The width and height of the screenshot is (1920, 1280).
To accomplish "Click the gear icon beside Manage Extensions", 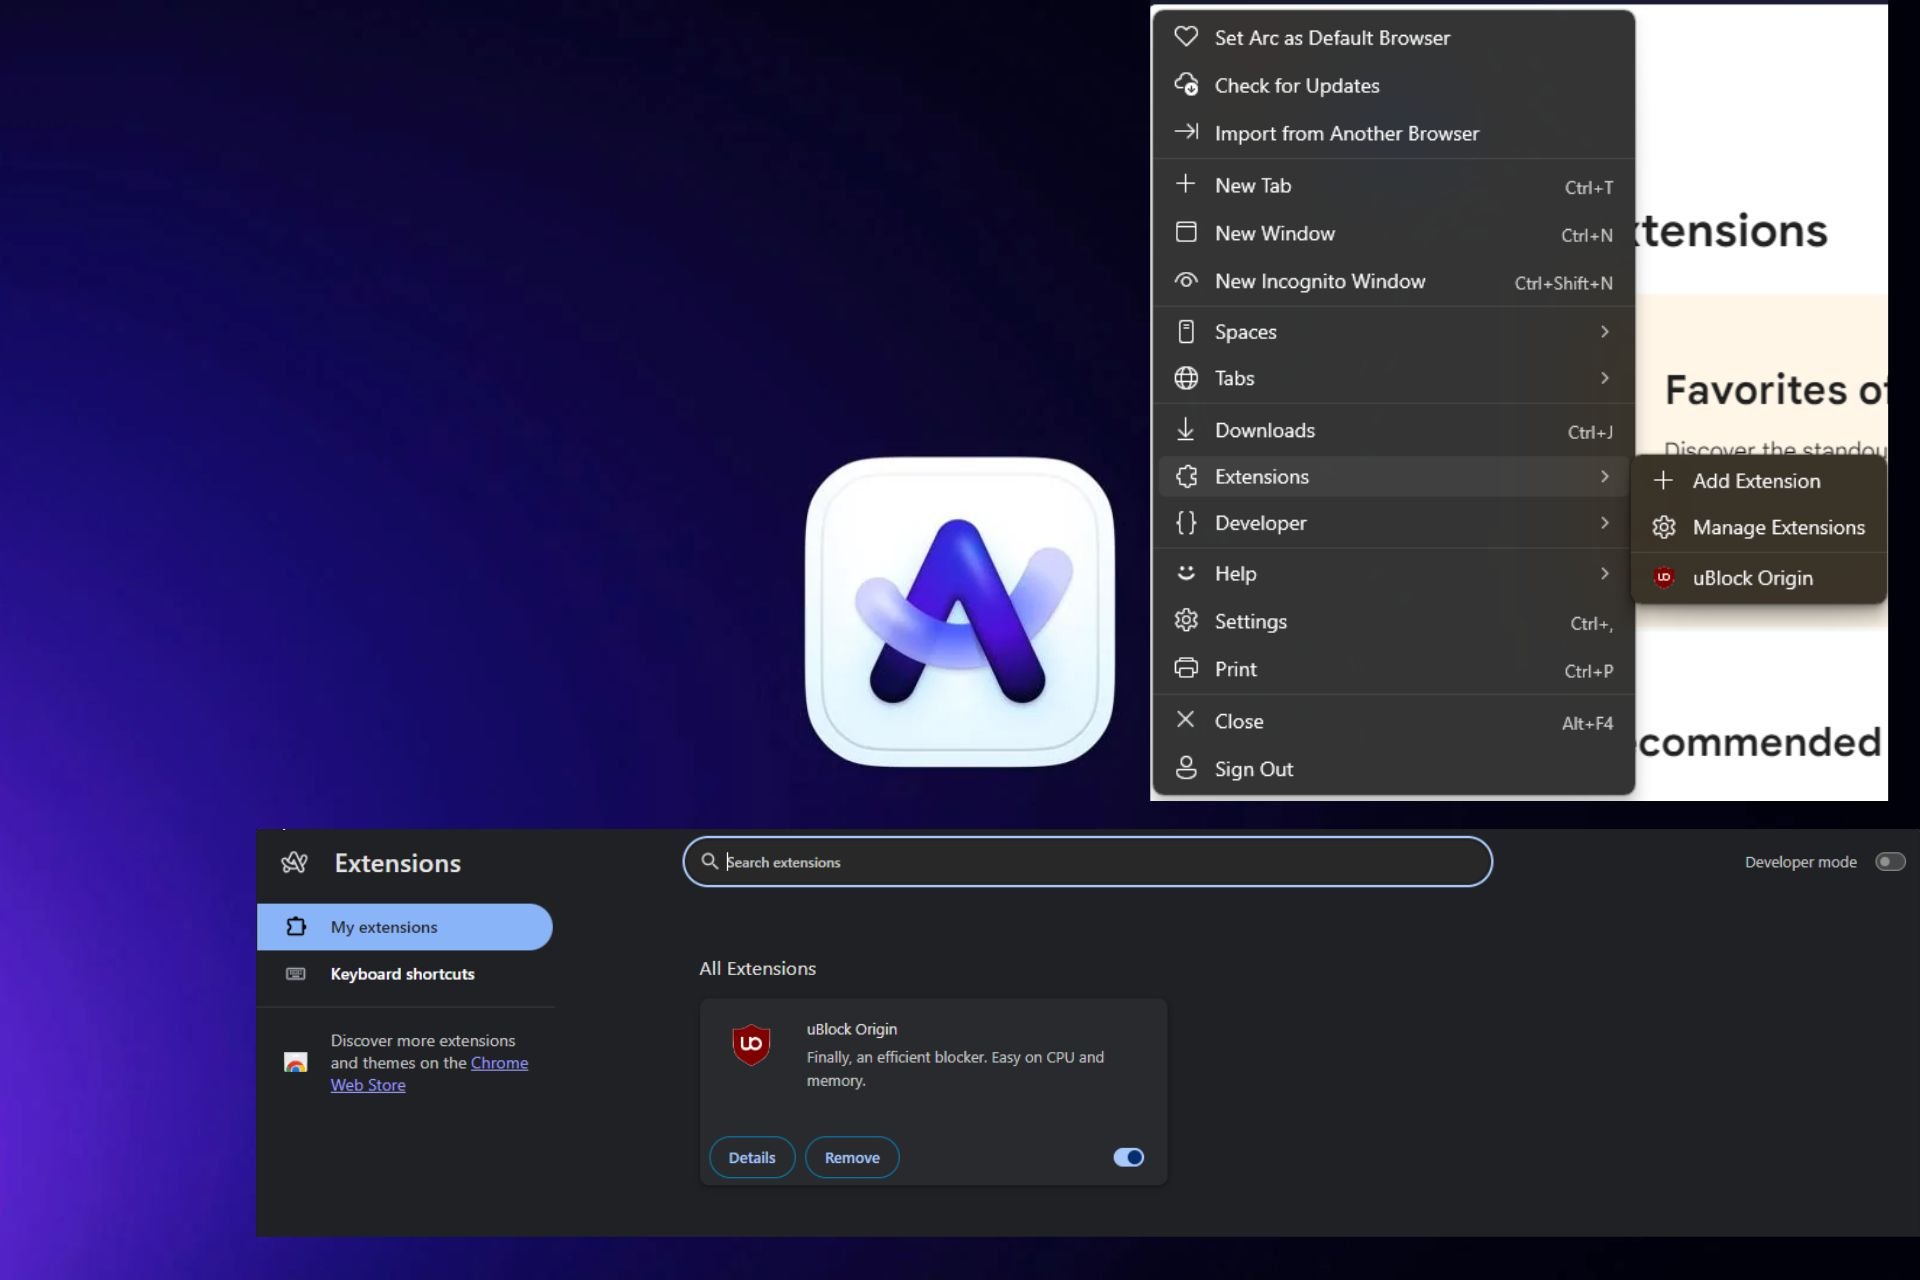I will [x=1664, y=527].
